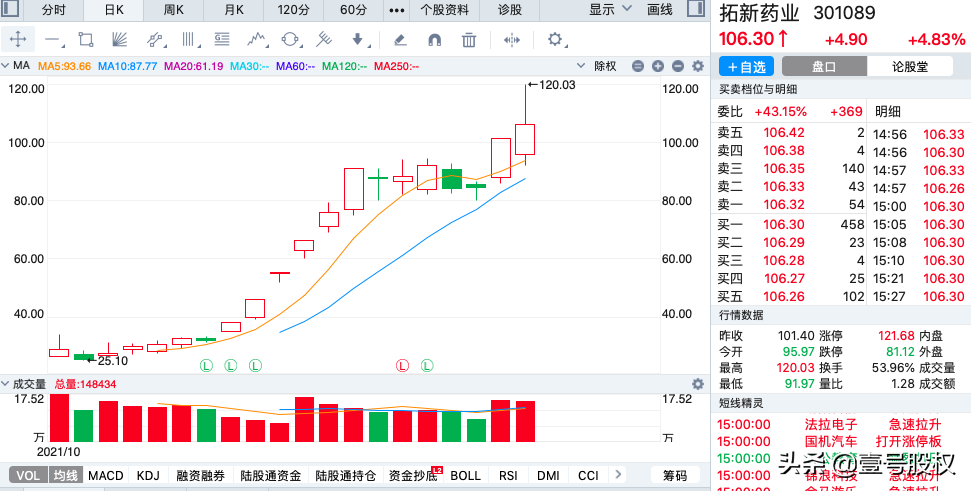Screen dimensions: 971x491
Task: Click the plus icon in MA bar
Action: (x=658, y=66)
